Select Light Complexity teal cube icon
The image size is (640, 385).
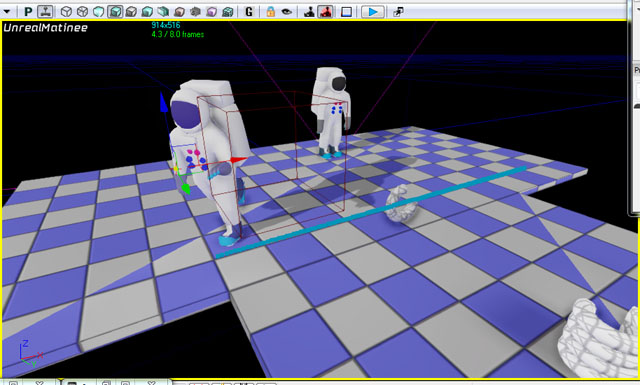[x=163, y=12]
